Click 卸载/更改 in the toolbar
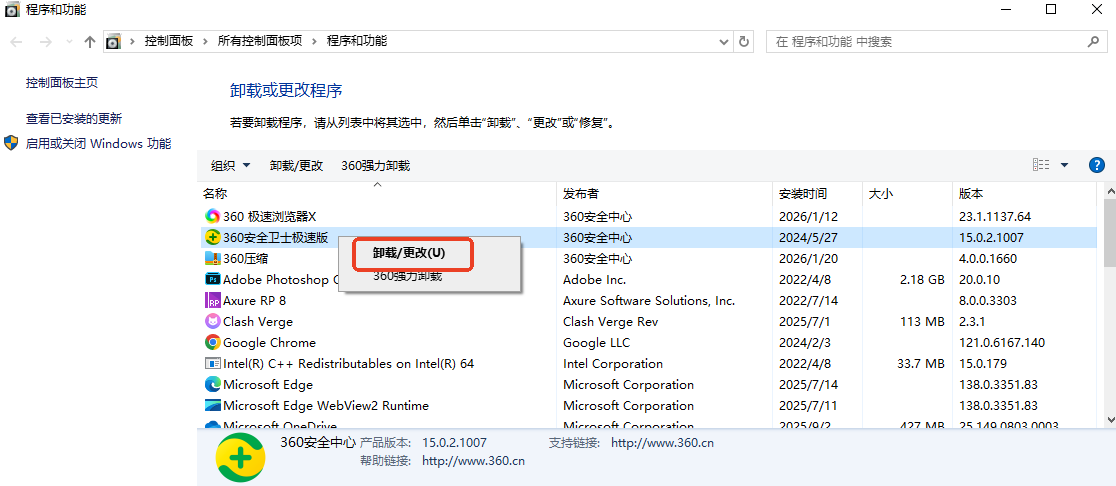The image size is (1116, 486). click(x=297, y=165)
